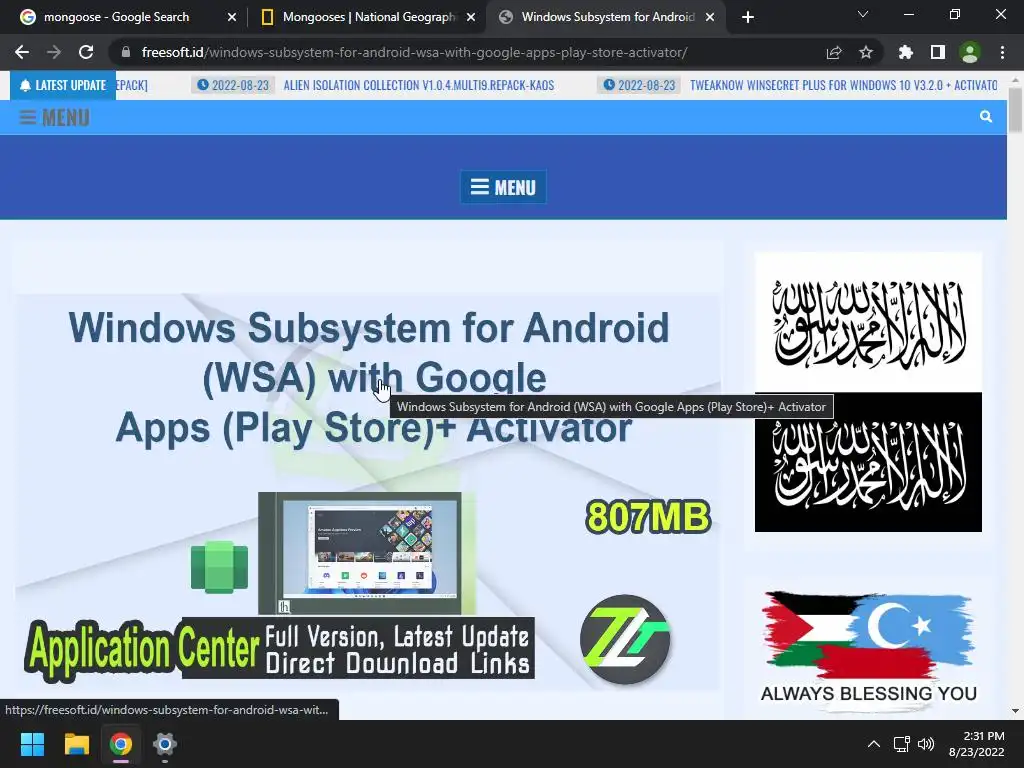The height and width of the screenshot is (768, 1024).
Task: Close the mongoose Google Search tab
Action: tap(232, 17)
